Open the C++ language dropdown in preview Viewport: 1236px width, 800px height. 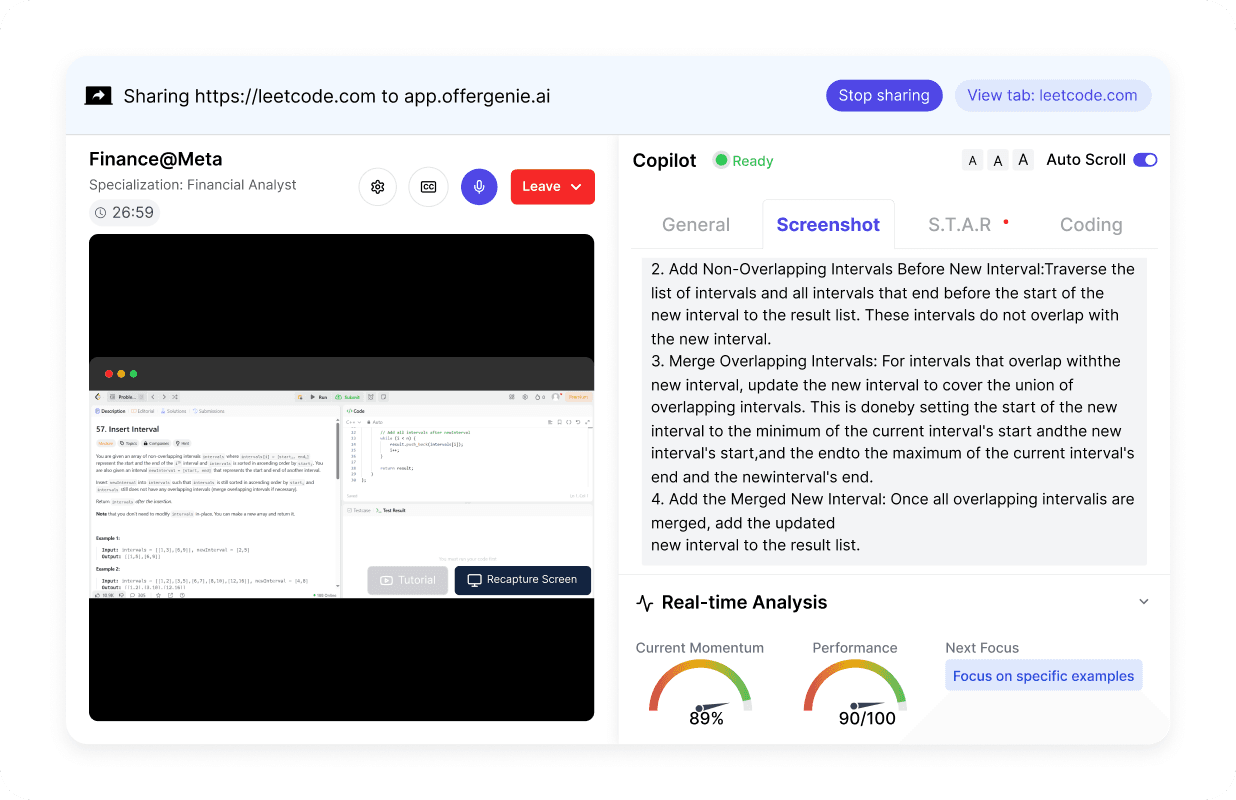pyautogui.click(x=354, y=422)
